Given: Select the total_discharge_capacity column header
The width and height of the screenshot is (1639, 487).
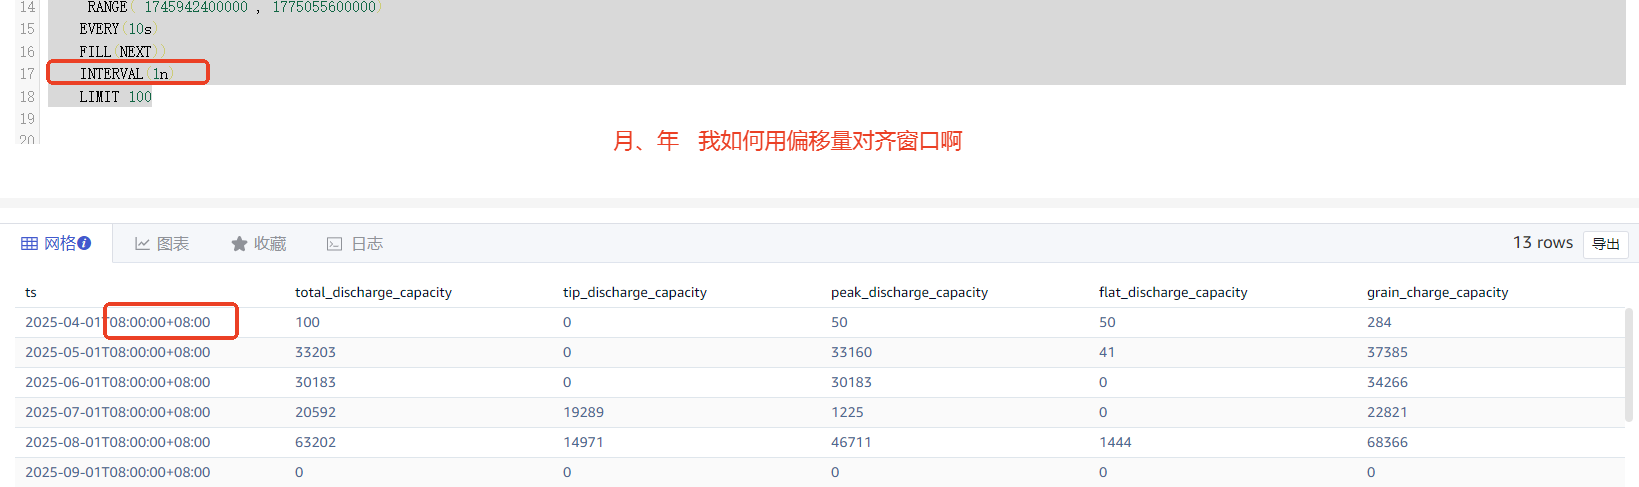Looking at the screenshot, I should click(373, 293).
